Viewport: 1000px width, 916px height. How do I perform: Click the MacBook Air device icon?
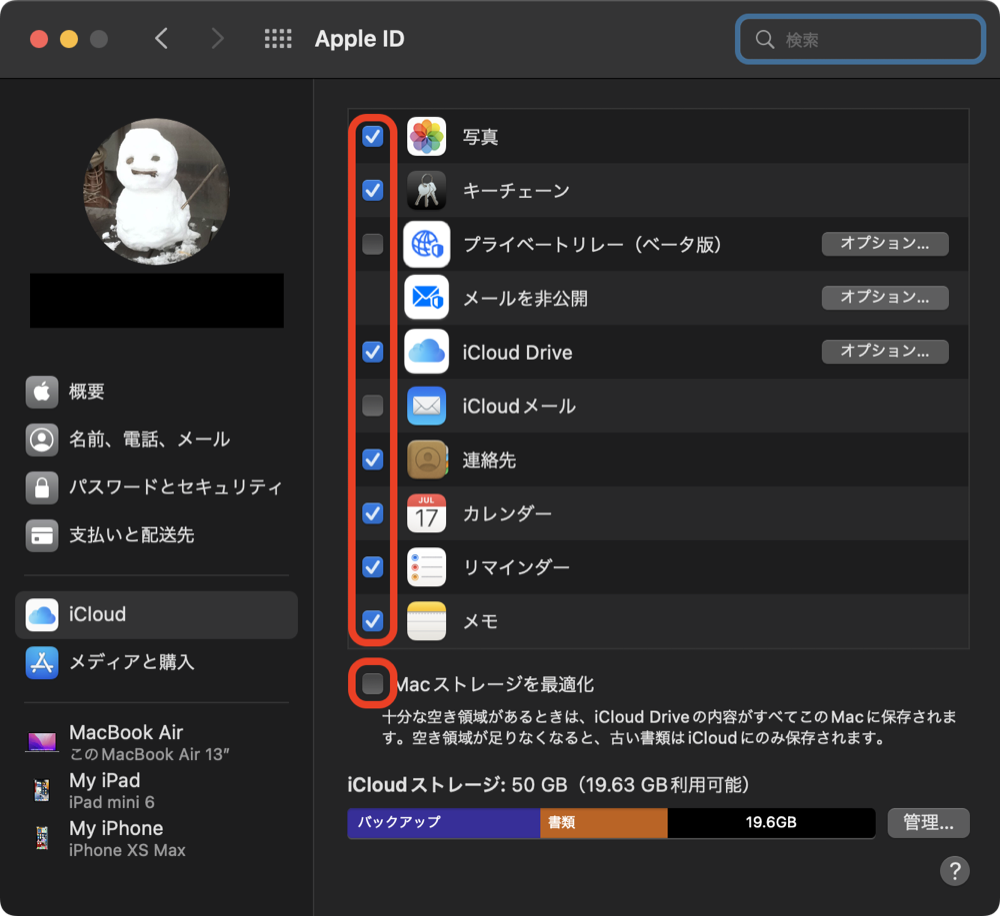tap(41, 742)
